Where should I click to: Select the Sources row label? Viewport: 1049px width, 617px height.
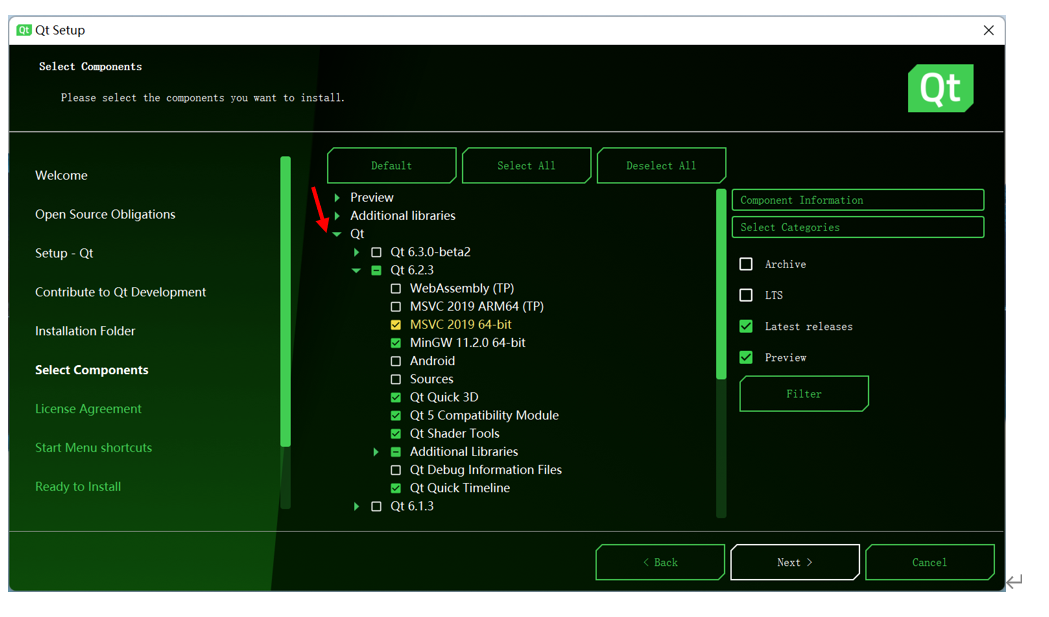[432, 379]
